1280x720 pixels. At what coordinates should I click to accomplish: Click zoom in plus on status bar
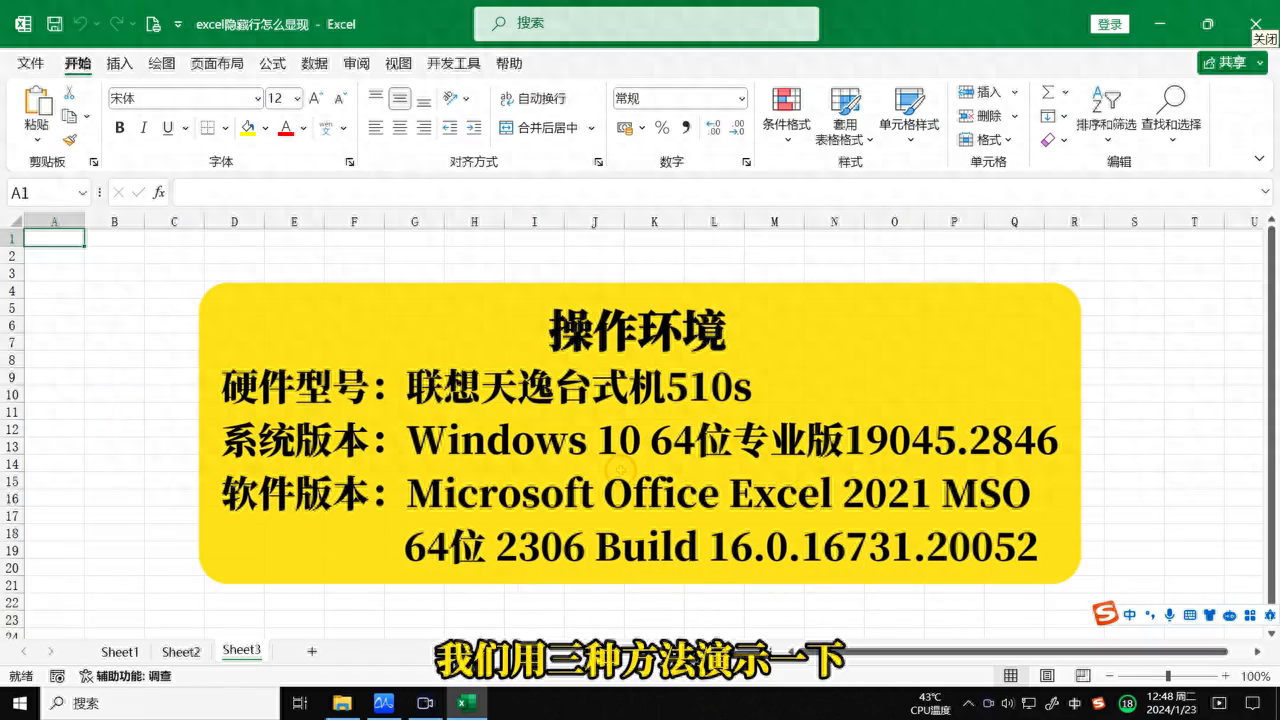[x=1226, y=676]
